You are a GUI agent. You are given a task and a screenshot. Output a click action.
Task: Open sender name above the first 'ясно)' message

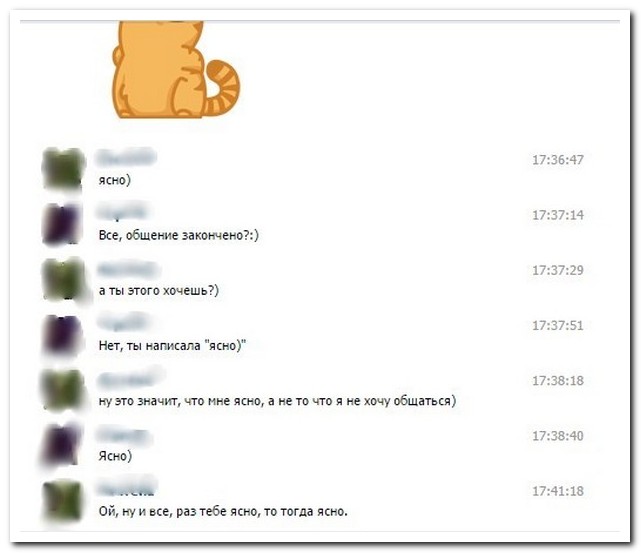126,158
